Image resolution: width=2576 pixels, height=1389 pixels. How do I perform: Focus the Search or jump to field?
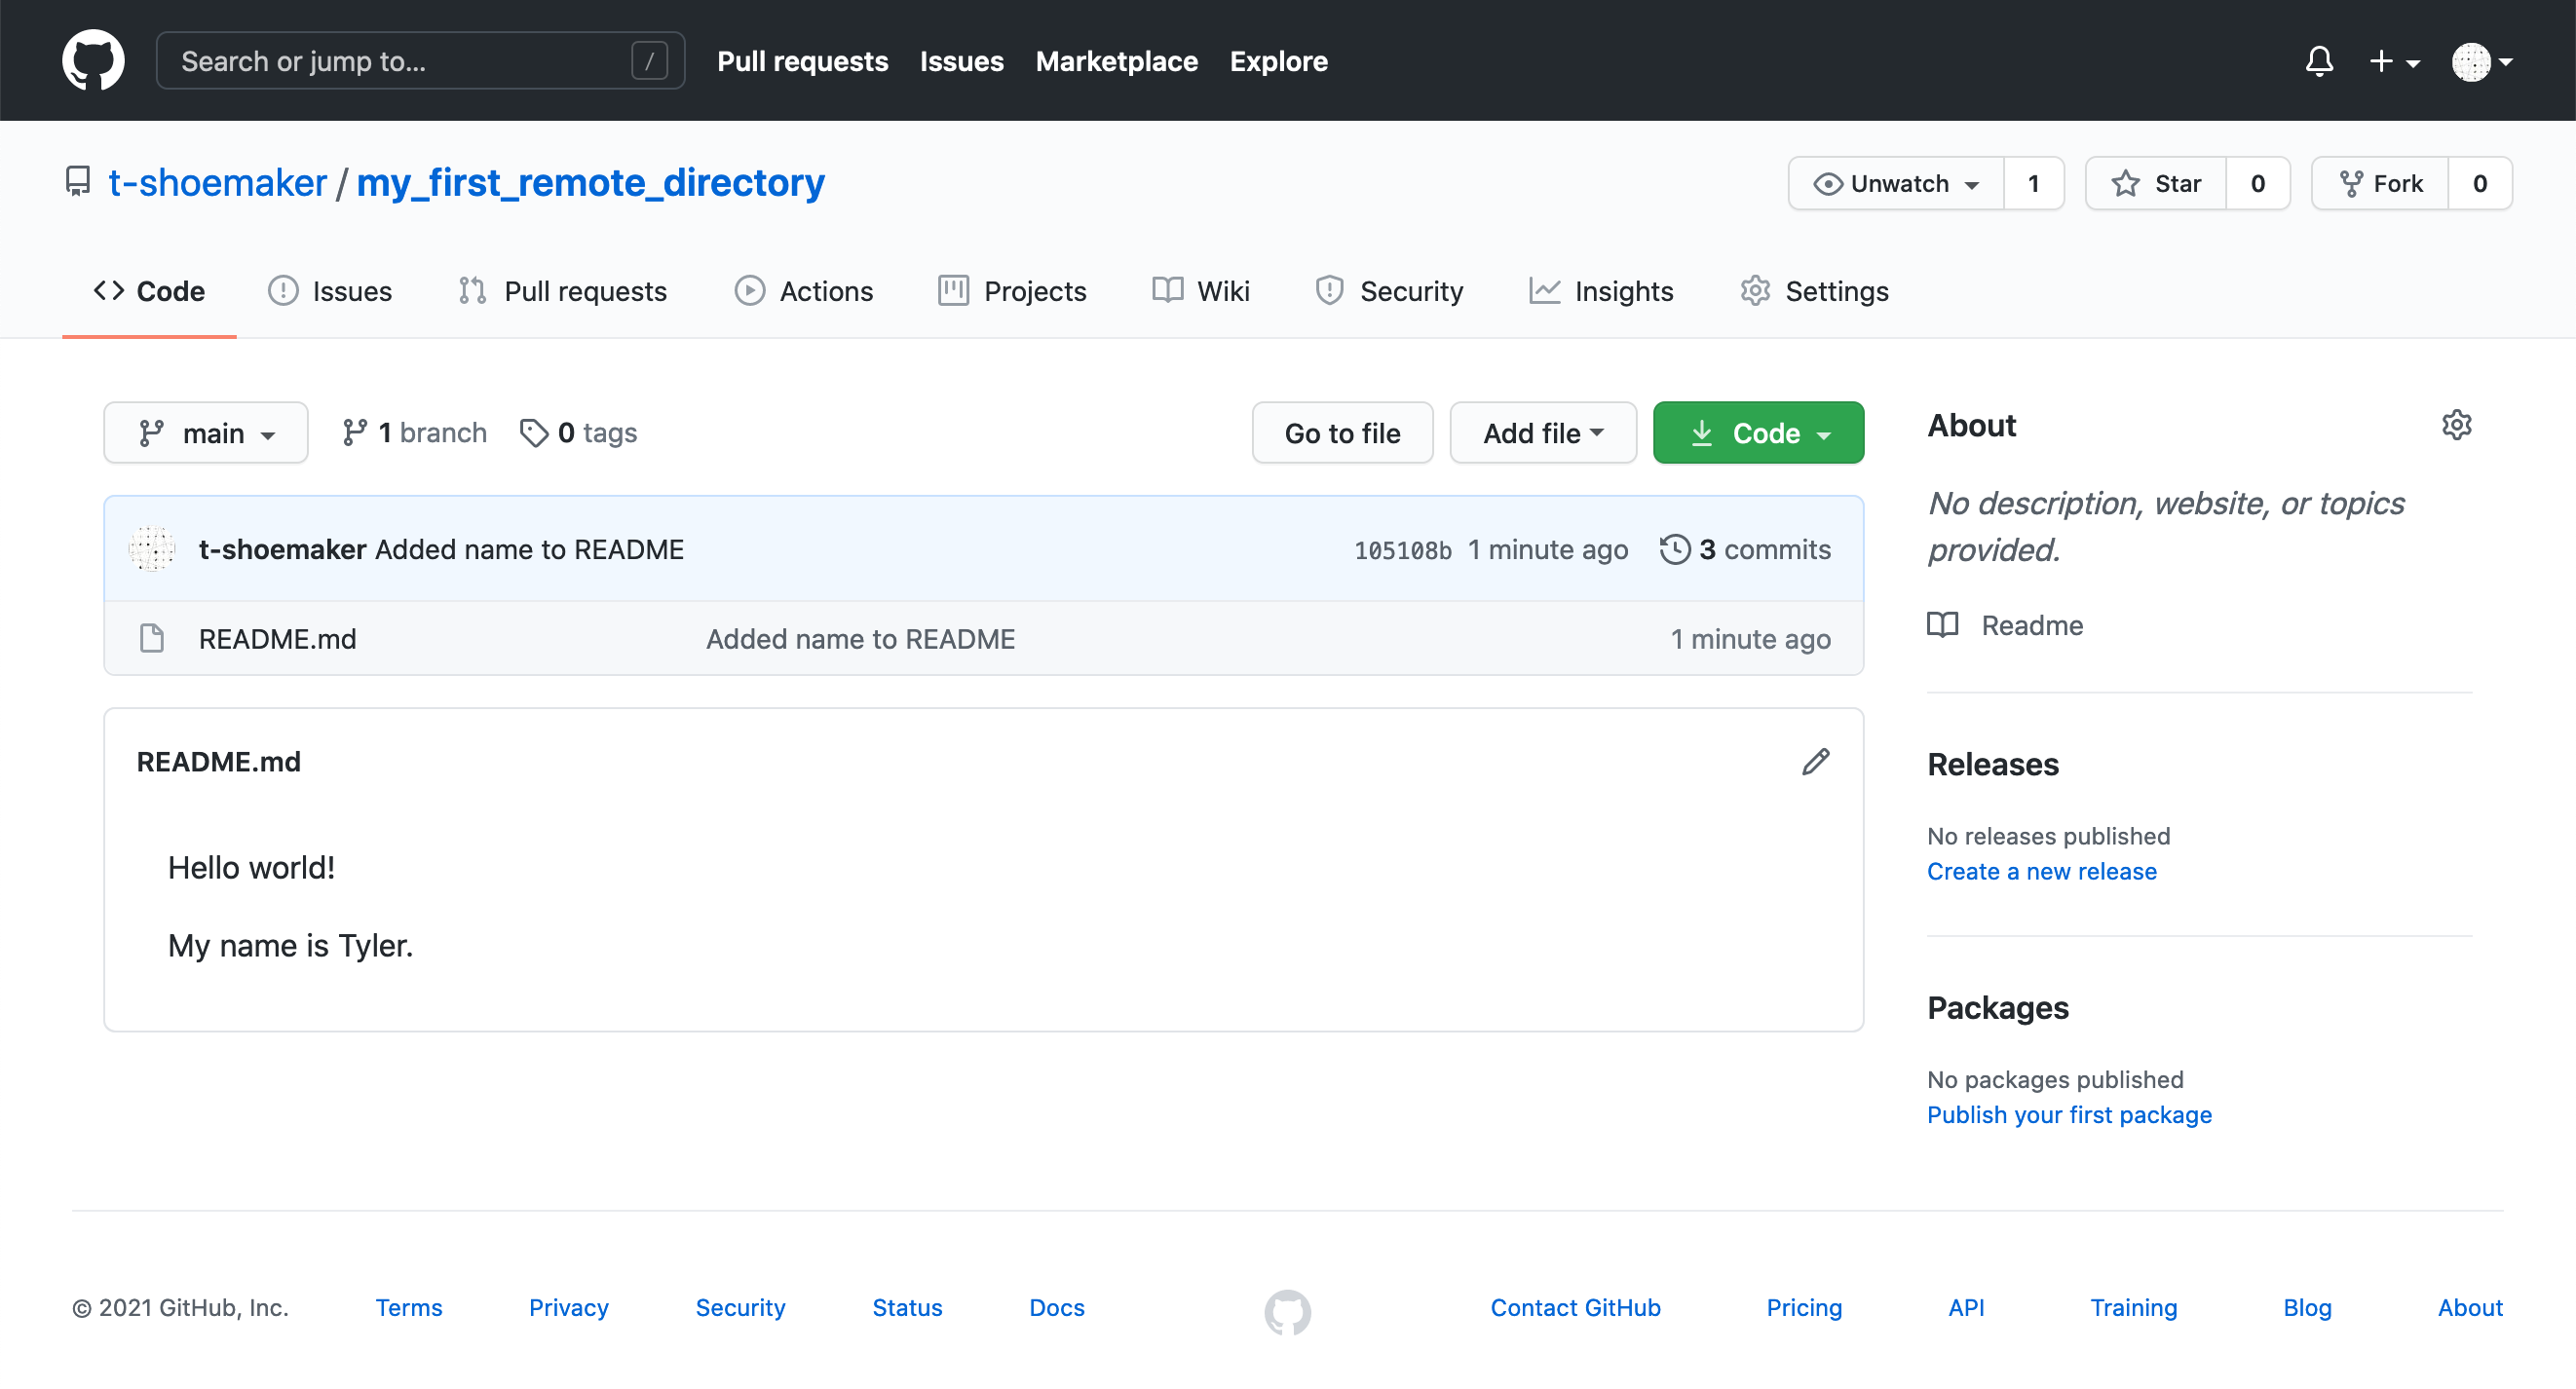[x=420, y=61]
